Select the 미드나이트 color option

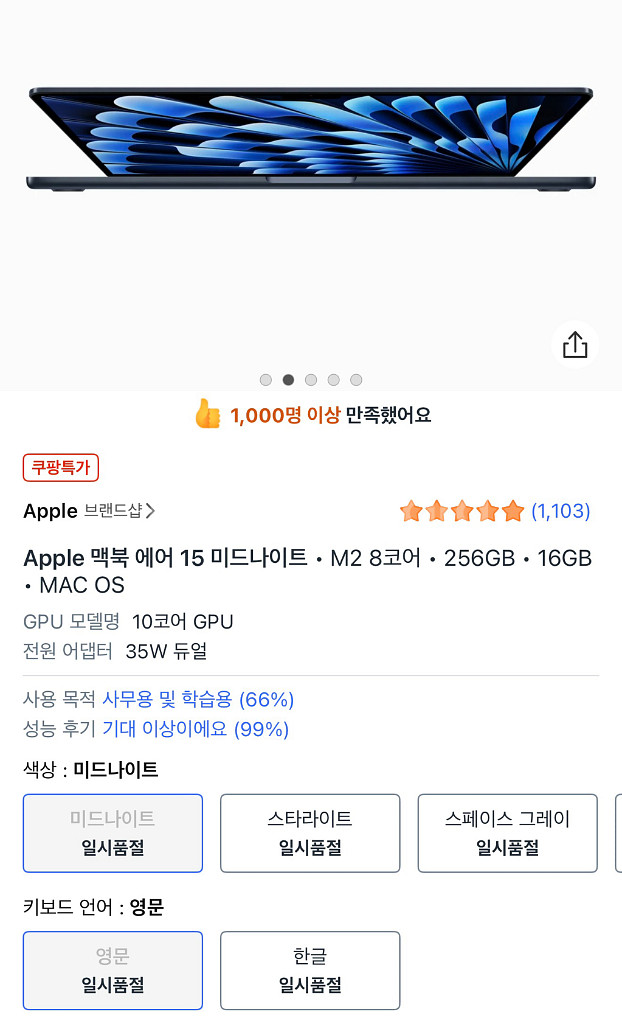click(113, 833)
